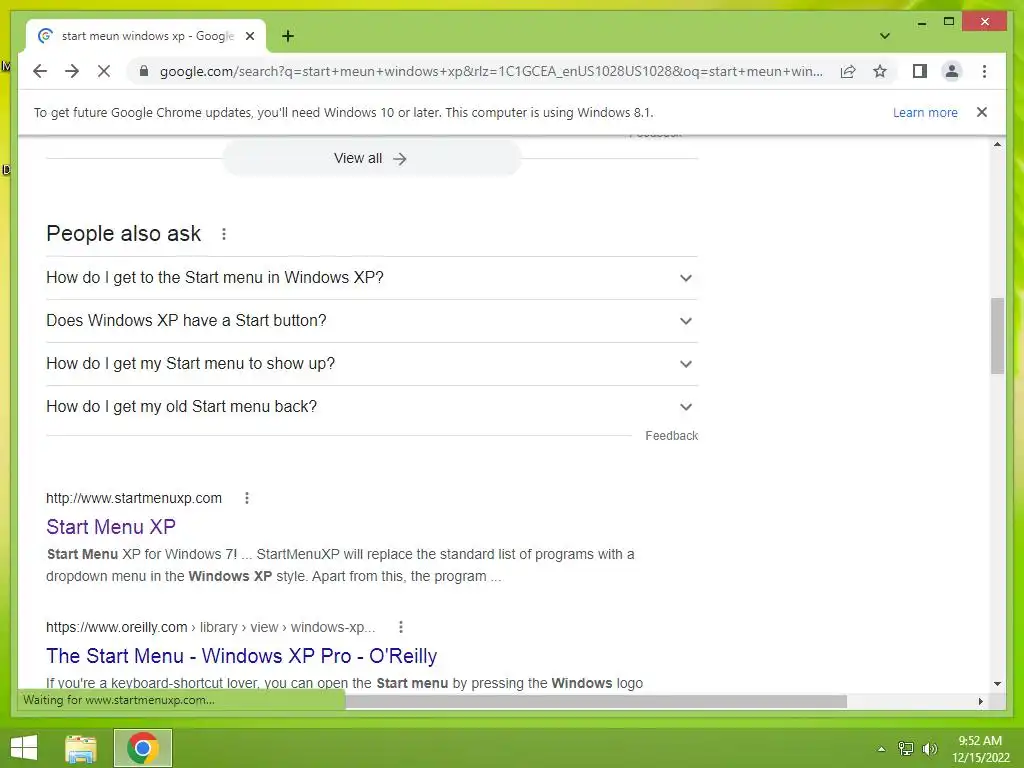Screen dimensions: 1024x768
Task: Share this page using share icon
Action: tap(848, 71)
